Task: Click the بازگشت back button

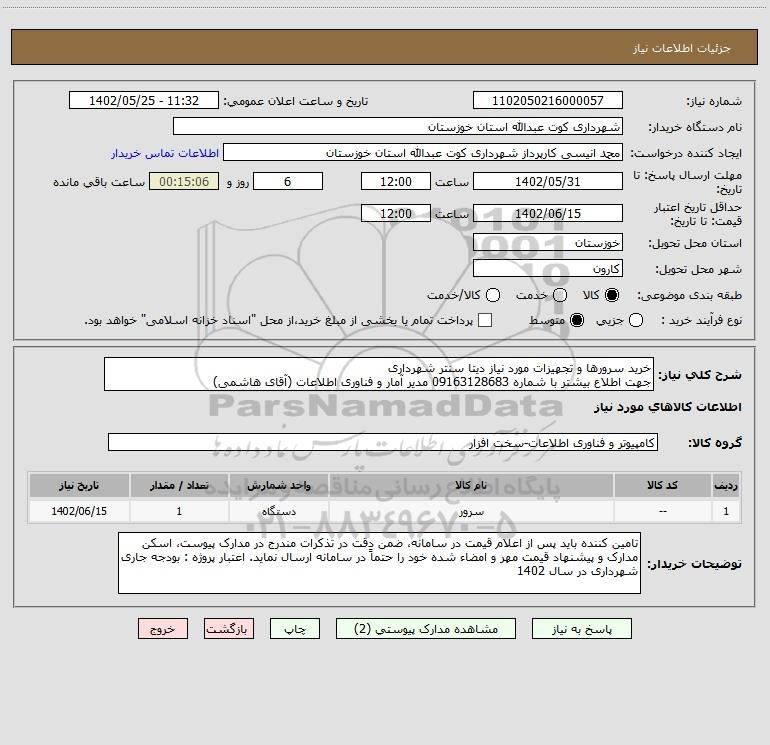Action: click(229, 629)
